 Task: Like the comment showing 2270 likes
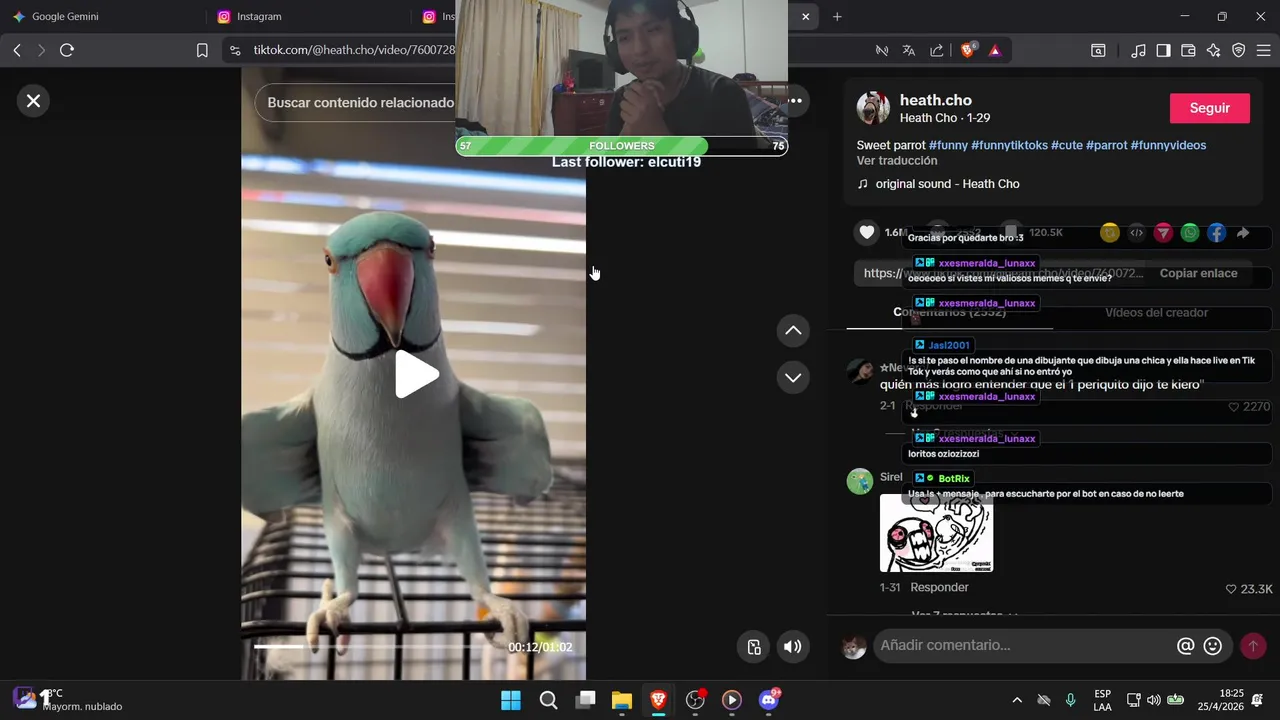(x=1234, y=407)
